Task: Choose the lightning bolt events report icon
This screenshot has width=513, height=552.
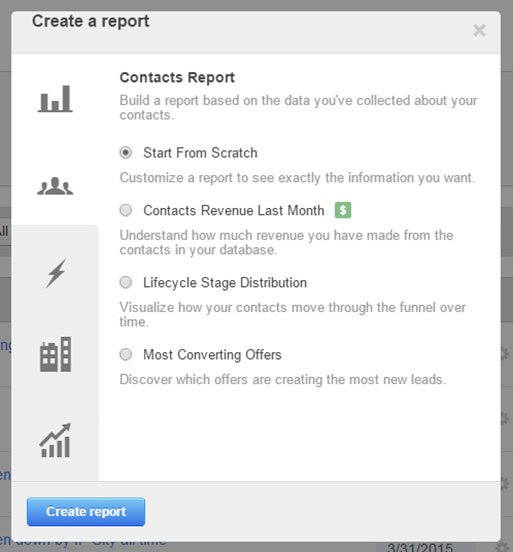Action: tap(56, 273)
